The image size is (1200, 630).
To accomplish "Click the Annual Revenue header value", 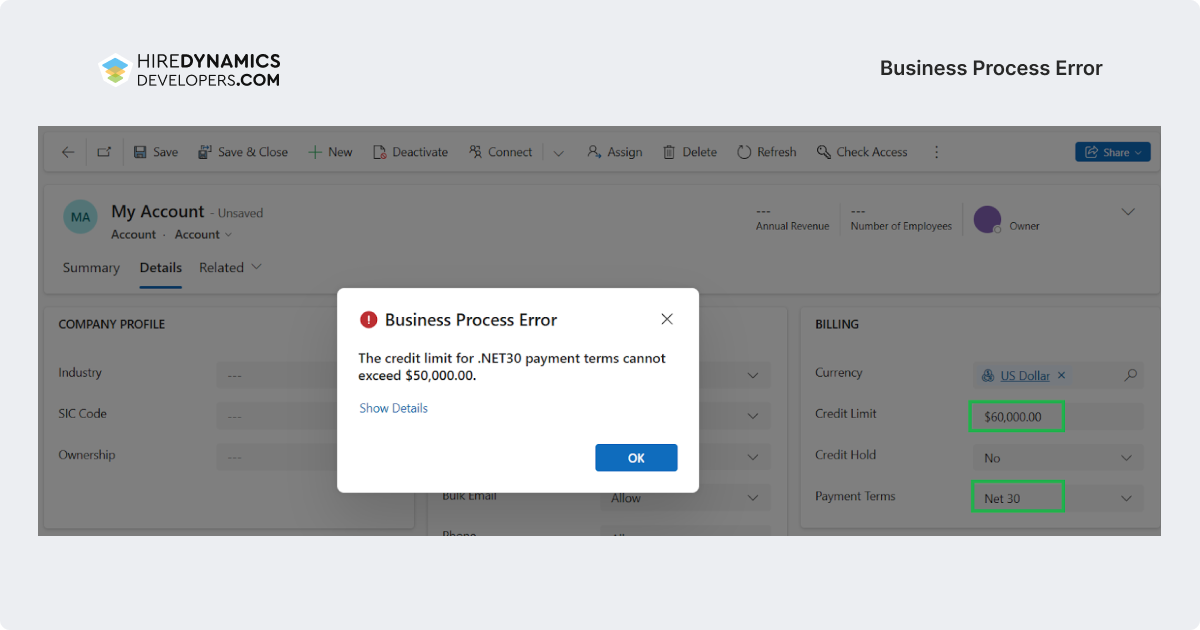I will tap(764, 211).
